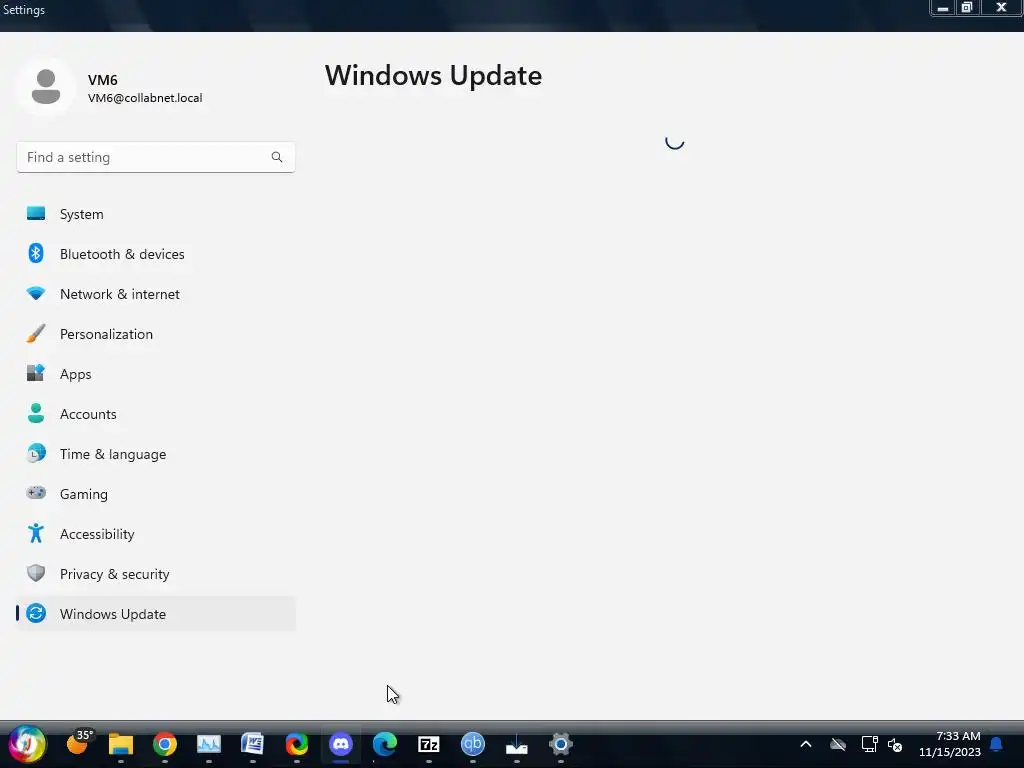
Task: Open Bluetooth & devices settings
Action: (155, 254)
